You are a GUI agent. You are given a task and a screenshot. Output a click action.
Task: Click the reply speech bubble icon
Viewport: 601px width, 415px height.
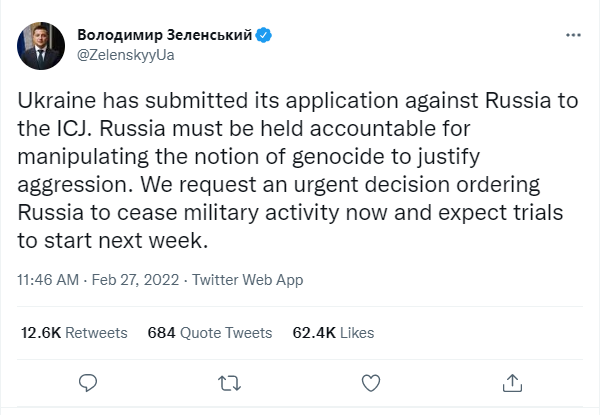pos(88,381)
